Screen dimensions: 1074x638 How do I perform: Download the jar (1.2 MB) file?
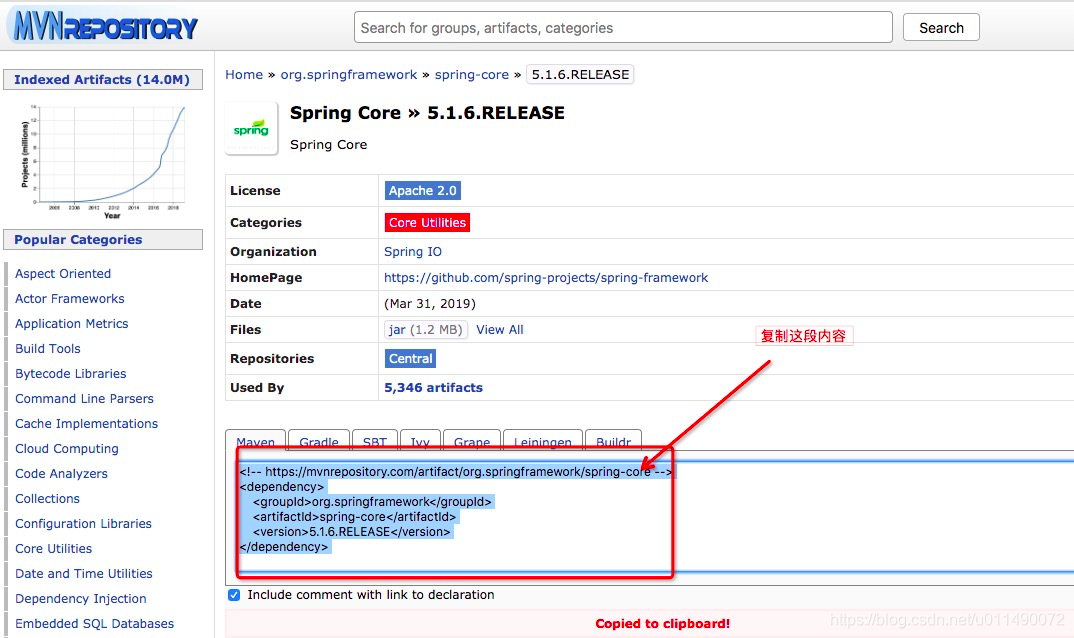pos(425,330)
